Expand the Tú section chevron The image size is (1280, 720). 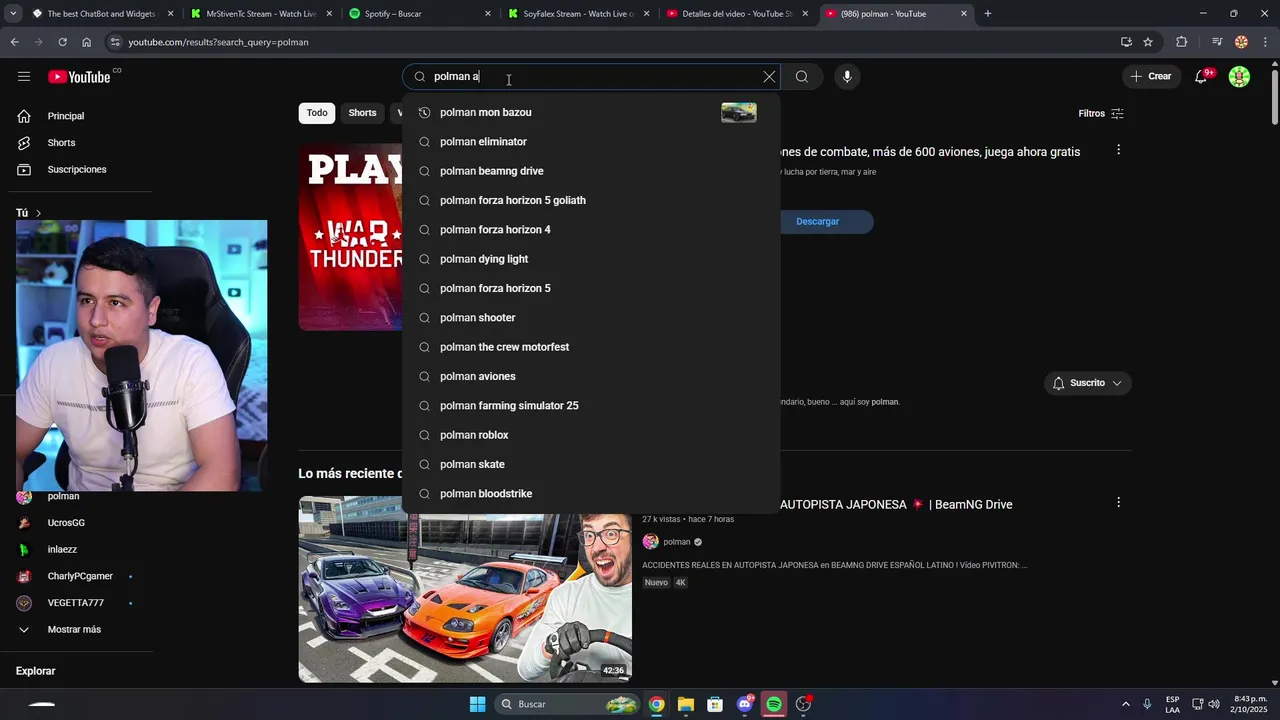point(39,213)
